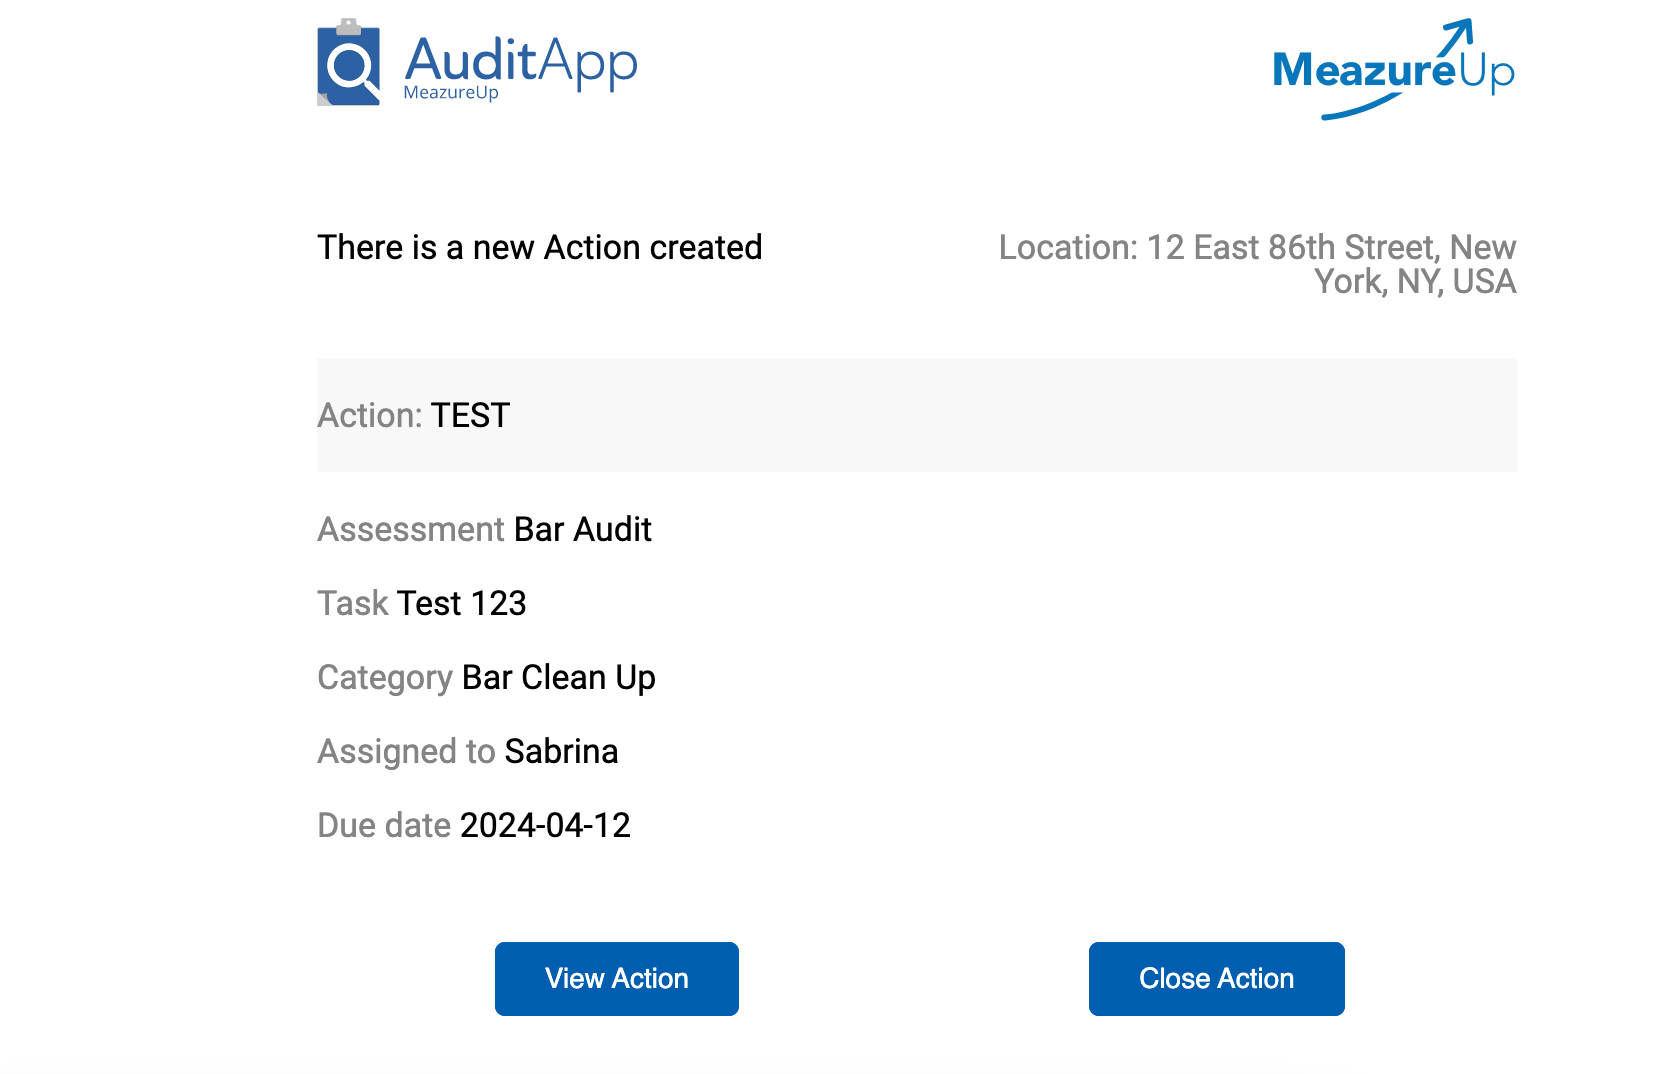Click the due date 2024-04-12

(x=545, y=825)
